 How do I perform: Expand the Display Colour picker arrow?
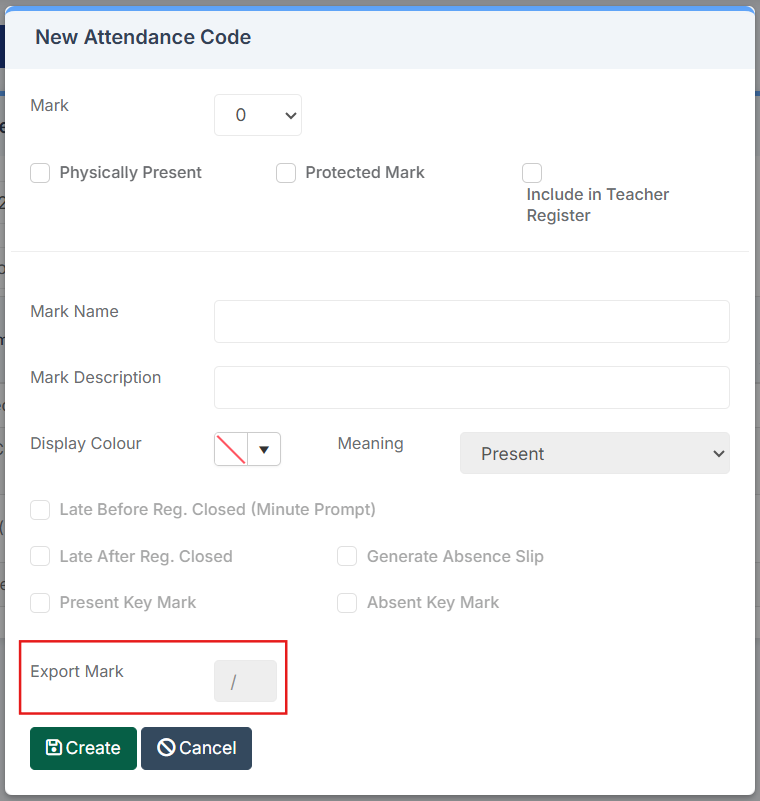coord(265,449)
